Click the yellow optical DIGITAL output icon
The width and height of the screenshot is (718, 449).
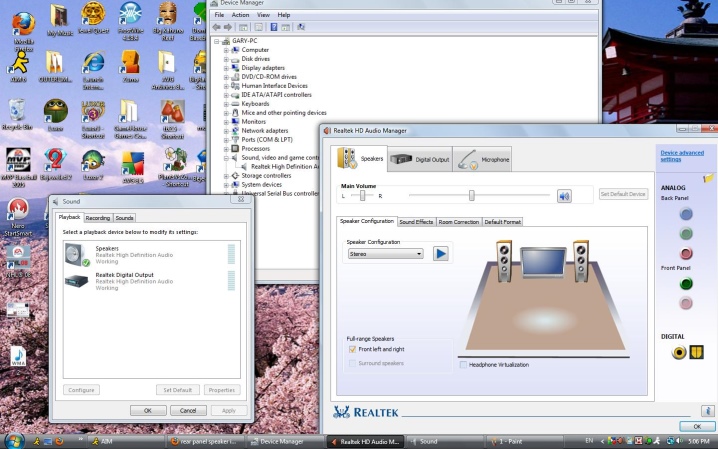[696, 352]
